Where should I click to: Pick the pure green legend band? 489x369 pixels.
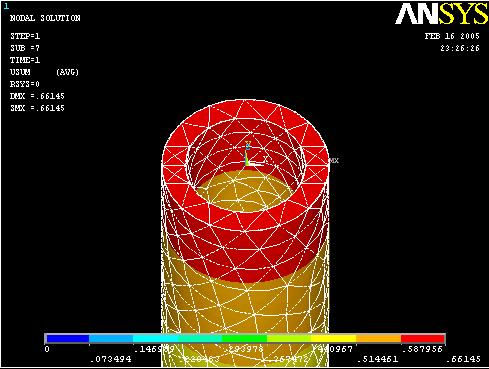click(245, 339)
